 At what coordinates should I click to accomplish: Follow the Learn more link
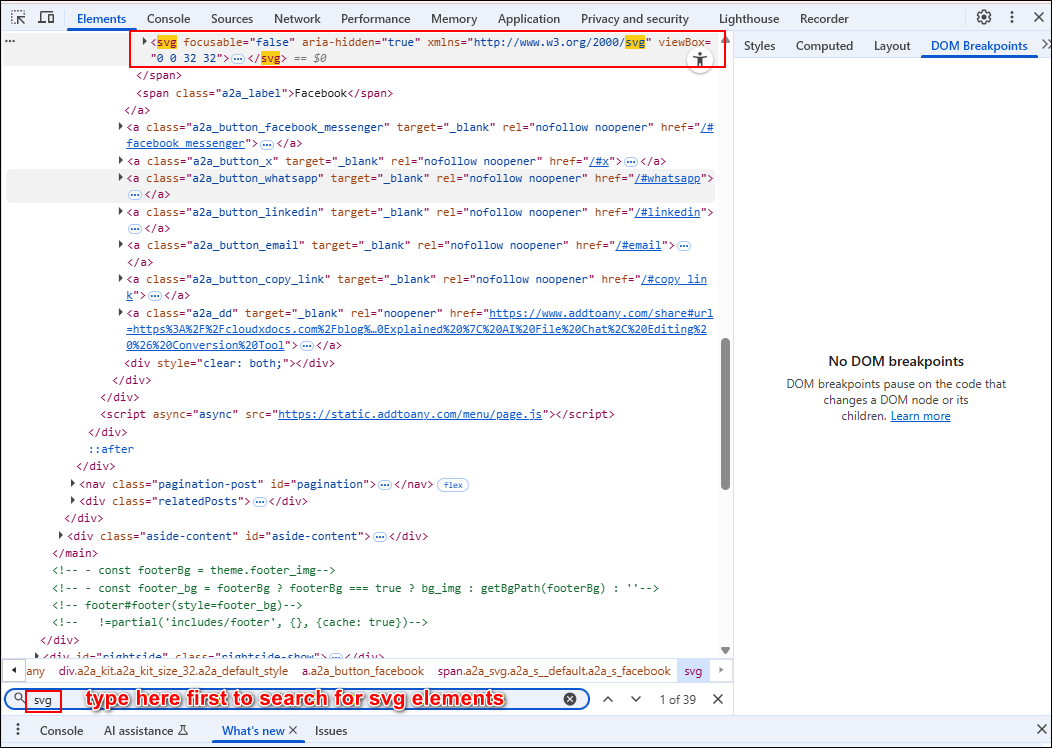pos(920,416)
